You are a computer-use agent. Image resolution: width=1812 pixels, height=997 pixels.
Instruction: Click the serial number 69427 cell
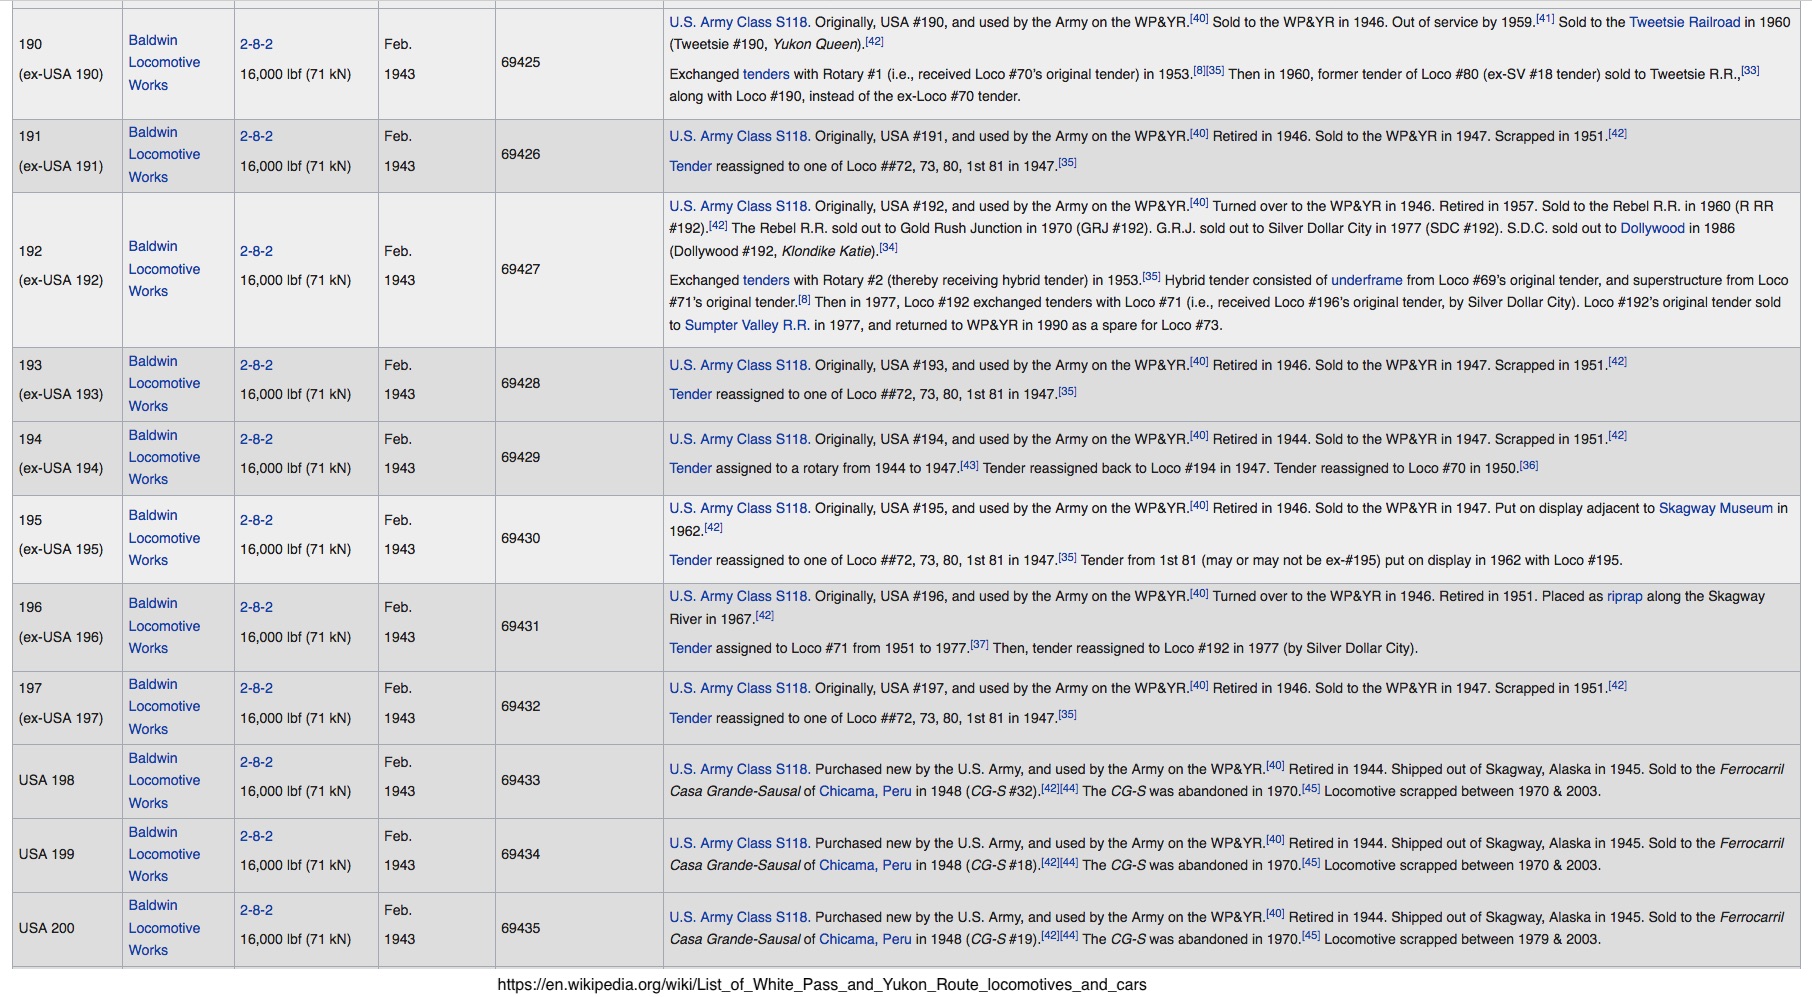[x=520, y=269]
